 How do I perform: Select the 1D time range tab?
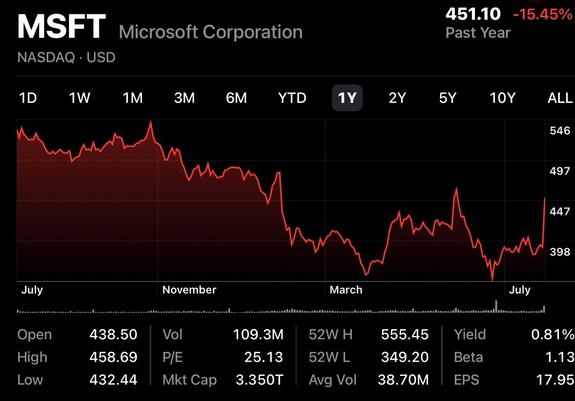28,98
